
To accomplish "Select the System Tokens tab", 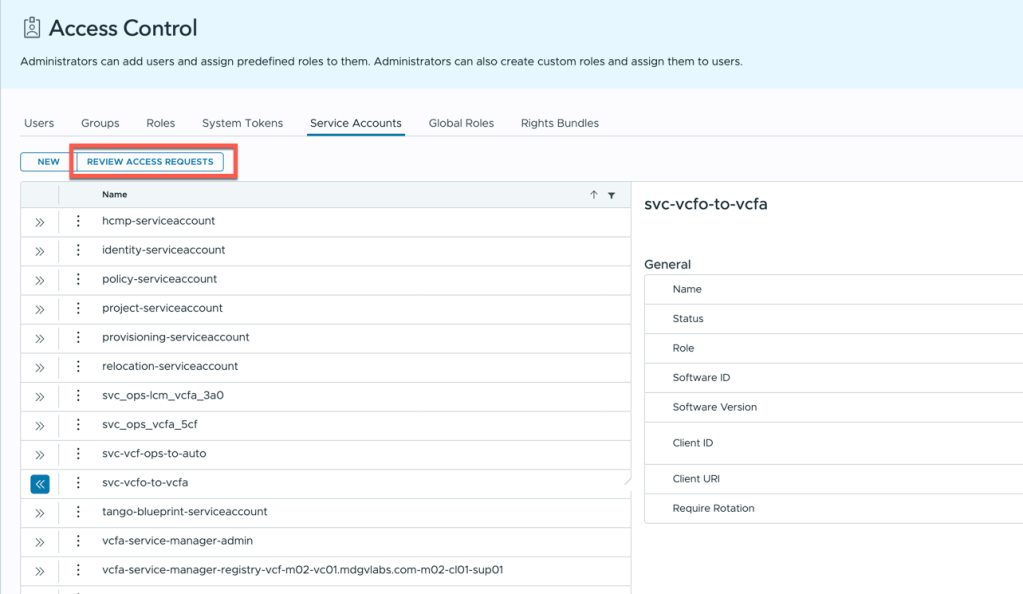I will (x=242, y=123).
